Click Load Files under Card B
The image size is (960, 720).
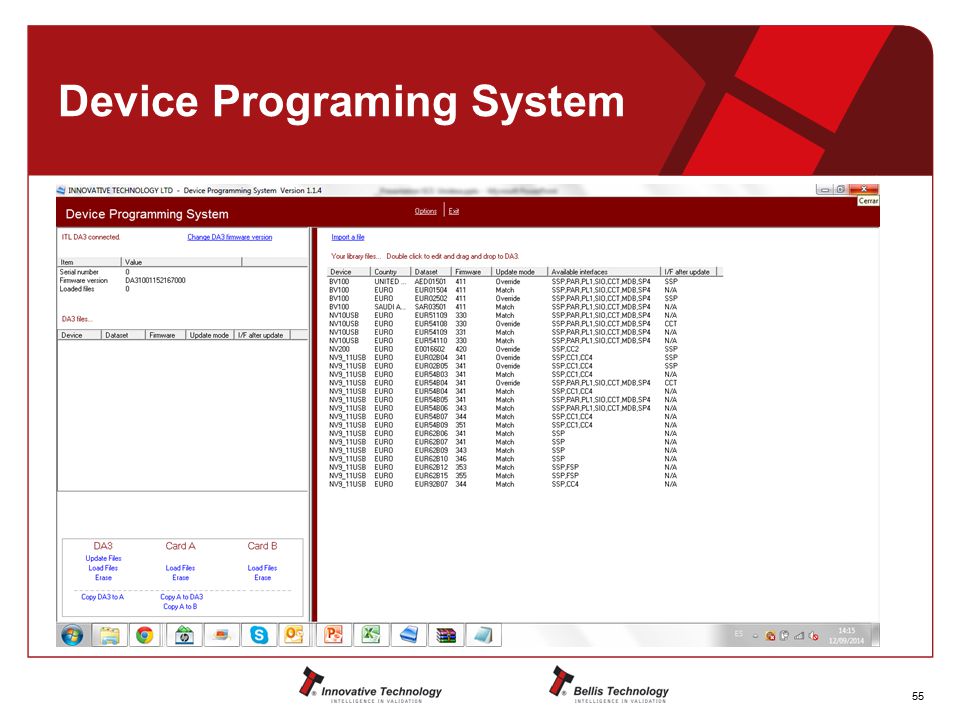click(x=262, y=568)
